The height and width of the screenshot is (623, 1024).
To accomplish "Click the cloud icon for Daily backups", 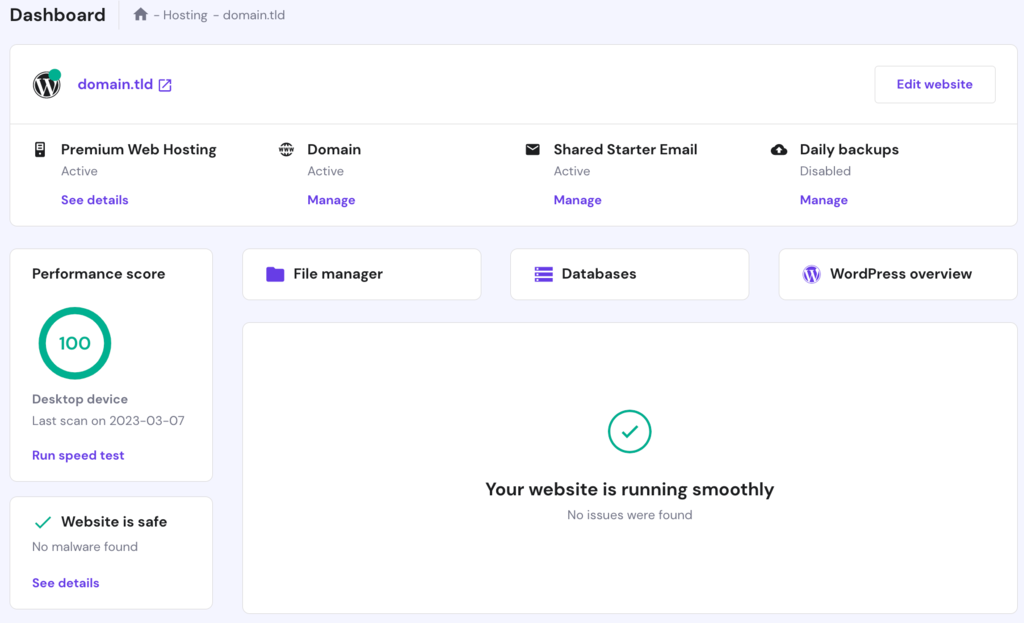I will pos(780,149).
